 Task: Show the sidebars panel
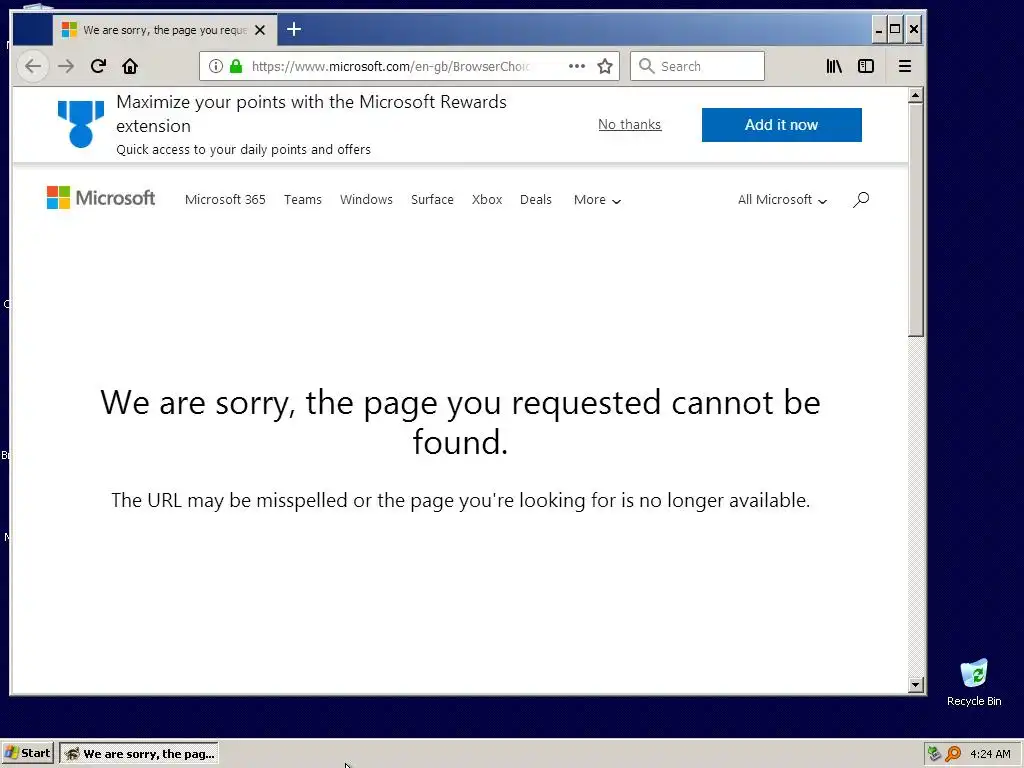(866, 66)
